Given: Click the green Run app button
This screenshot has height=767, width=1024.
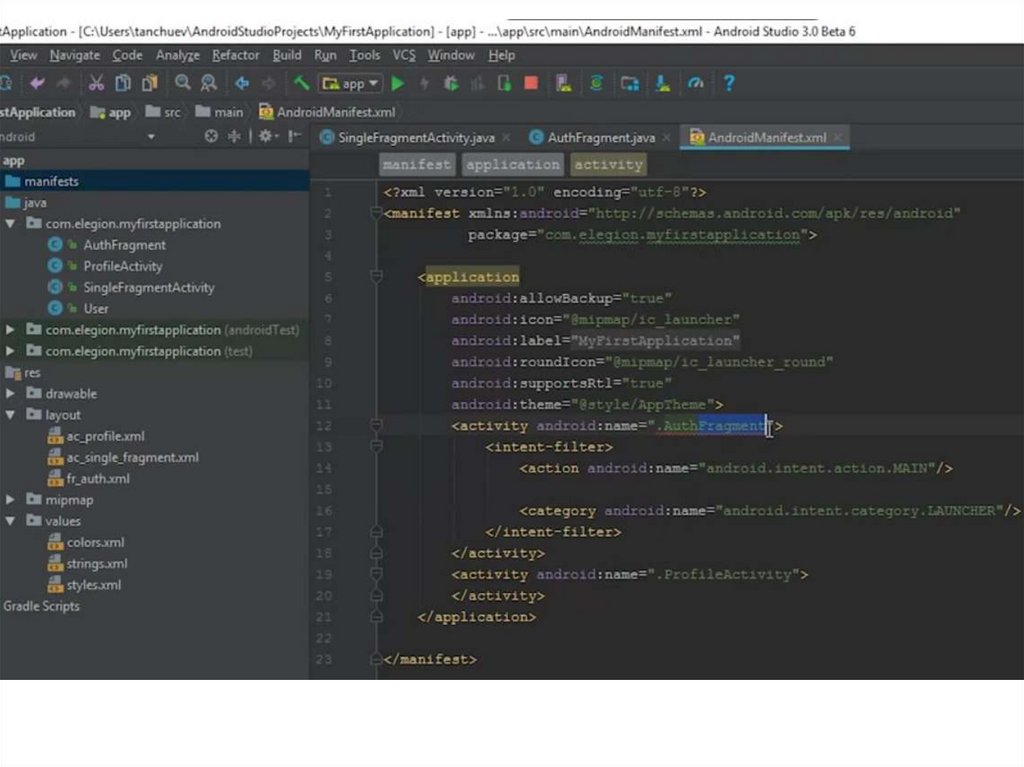Looking at the screenshot, I should pyautogui.click(x=398, y=84).
